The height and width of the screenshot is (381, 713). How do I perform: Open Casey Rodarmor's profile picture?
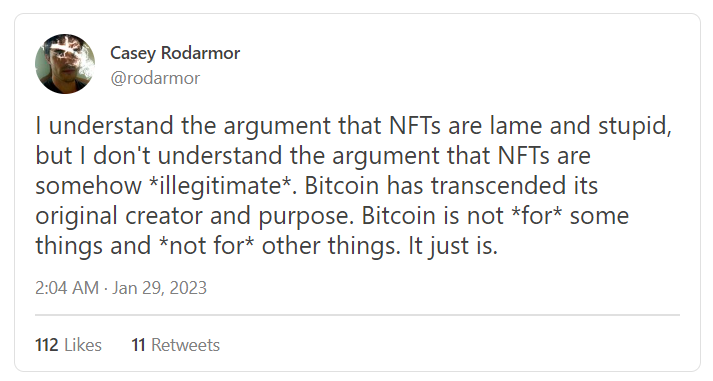click(65, 64)
